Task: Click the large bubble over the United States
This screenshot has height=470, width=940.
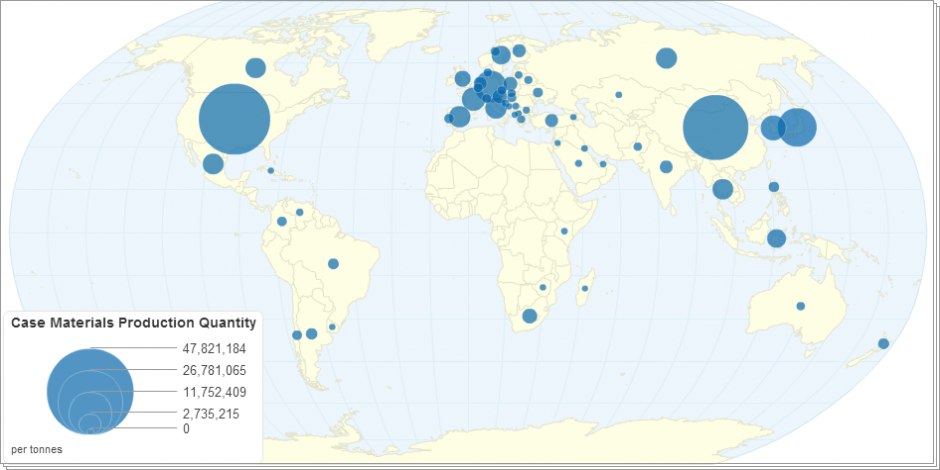Action: [x=235, y=119]
